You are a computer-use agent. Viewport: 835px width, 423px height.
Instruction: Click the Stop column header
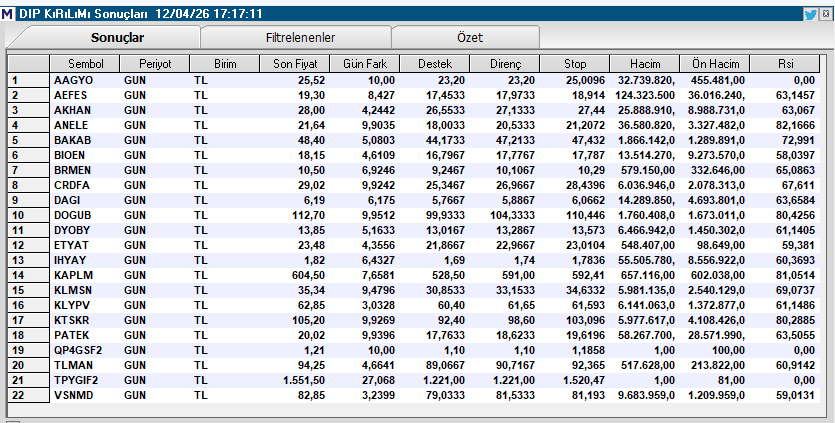pyautogui.click(x=575, y=64)
